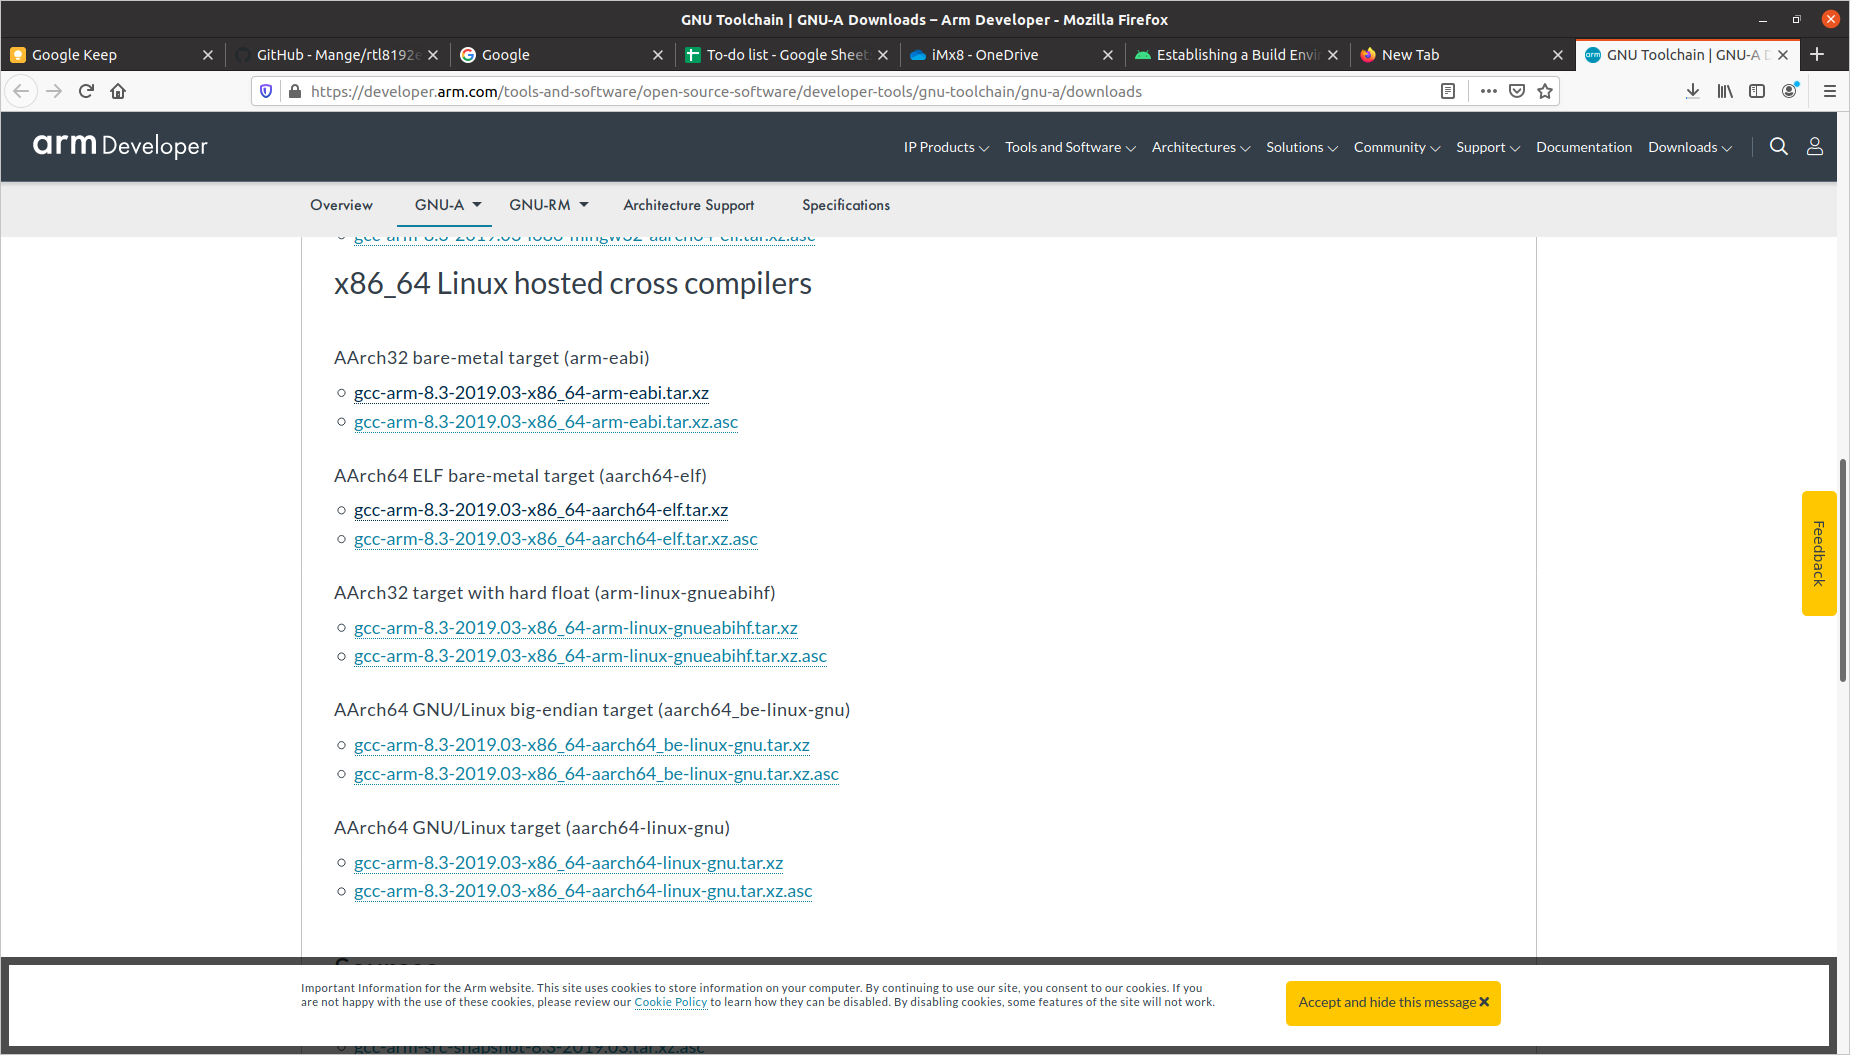Screen dimensions: 1850x1055
Task: Open Documentation in Arm header
Action: click(x=1584, y=147)
